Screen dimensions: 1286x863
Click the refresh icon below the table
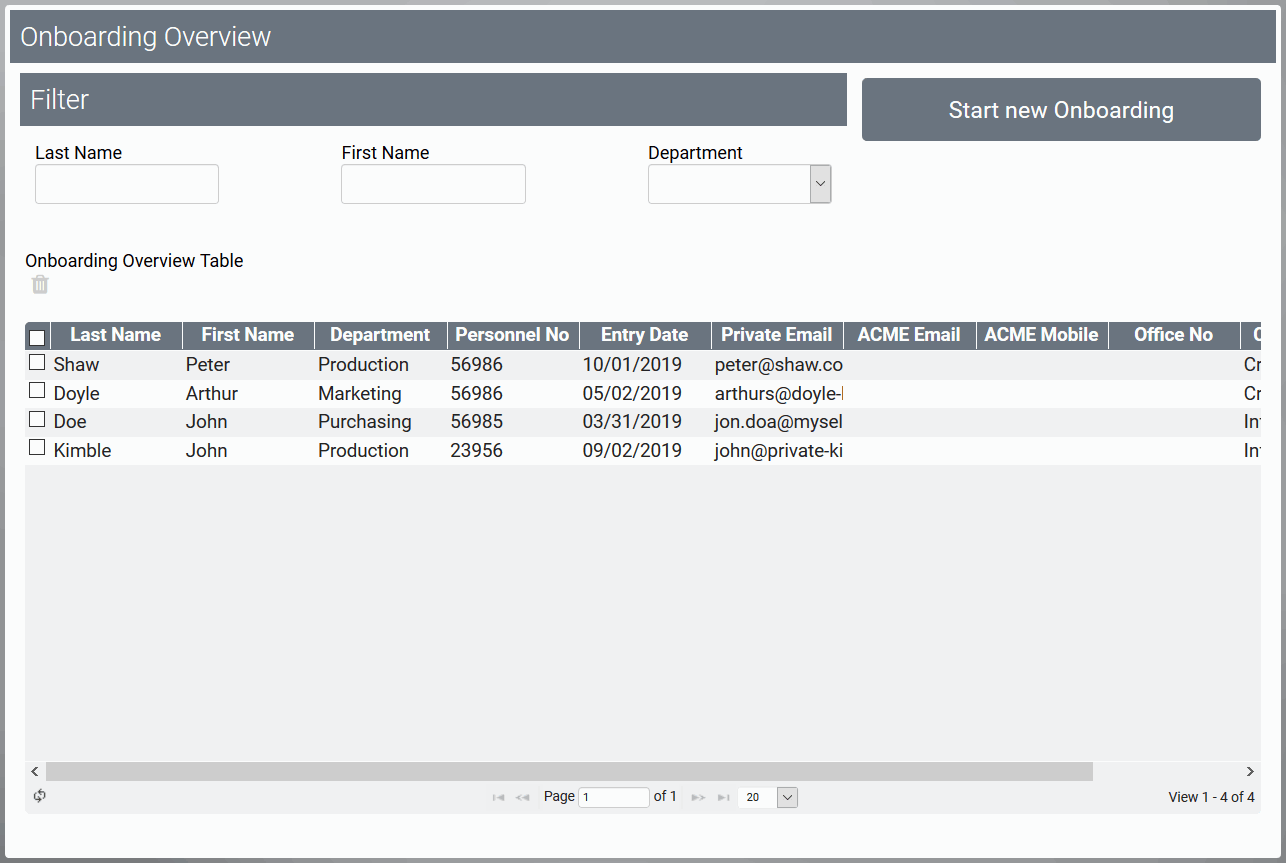(40, 796)
